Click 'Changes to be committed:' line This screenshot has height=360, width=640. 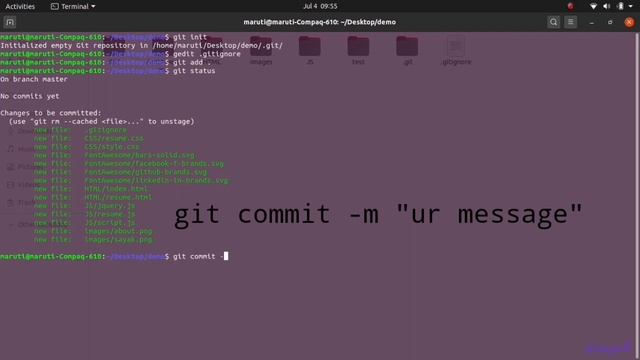(51, 113)
